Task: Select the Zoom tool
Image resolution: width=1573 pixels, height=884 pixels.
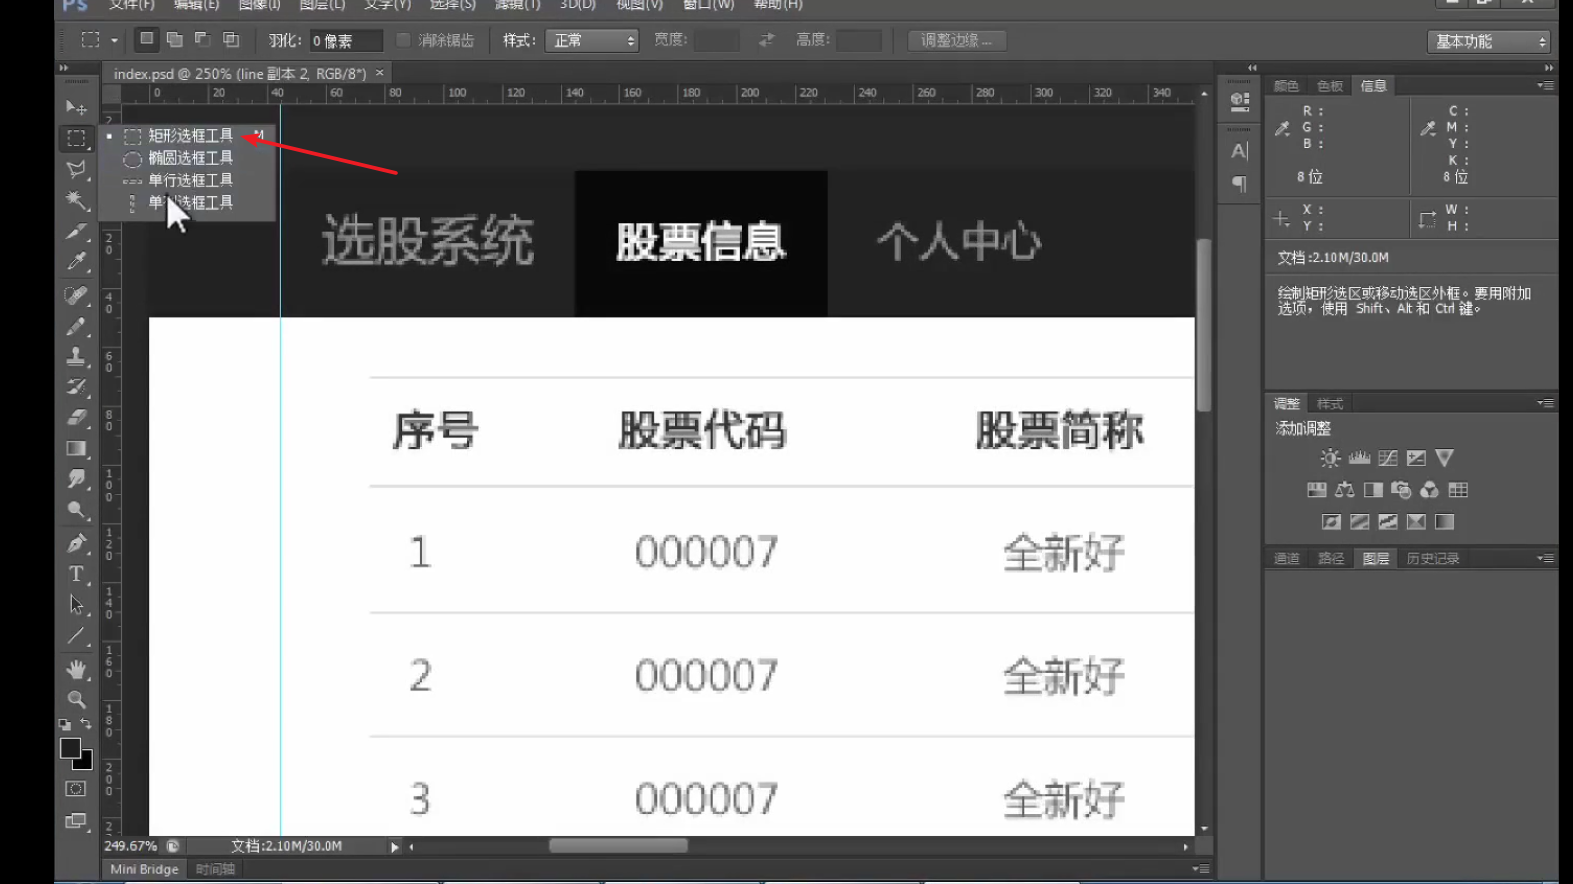Action: [76, 699]
